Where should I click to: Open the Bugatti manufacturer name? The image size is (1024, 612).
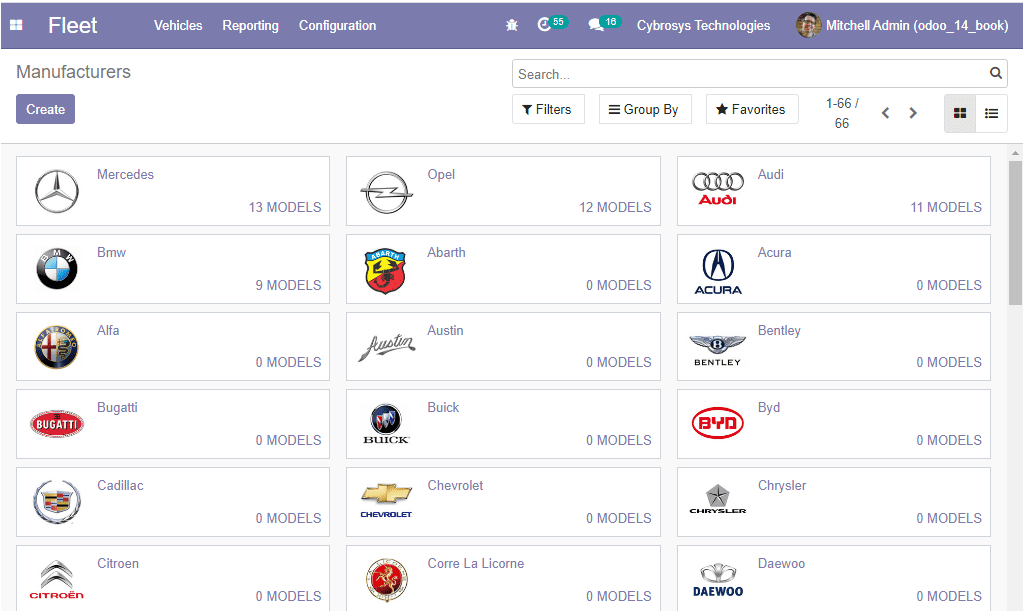tap(117, 408)
